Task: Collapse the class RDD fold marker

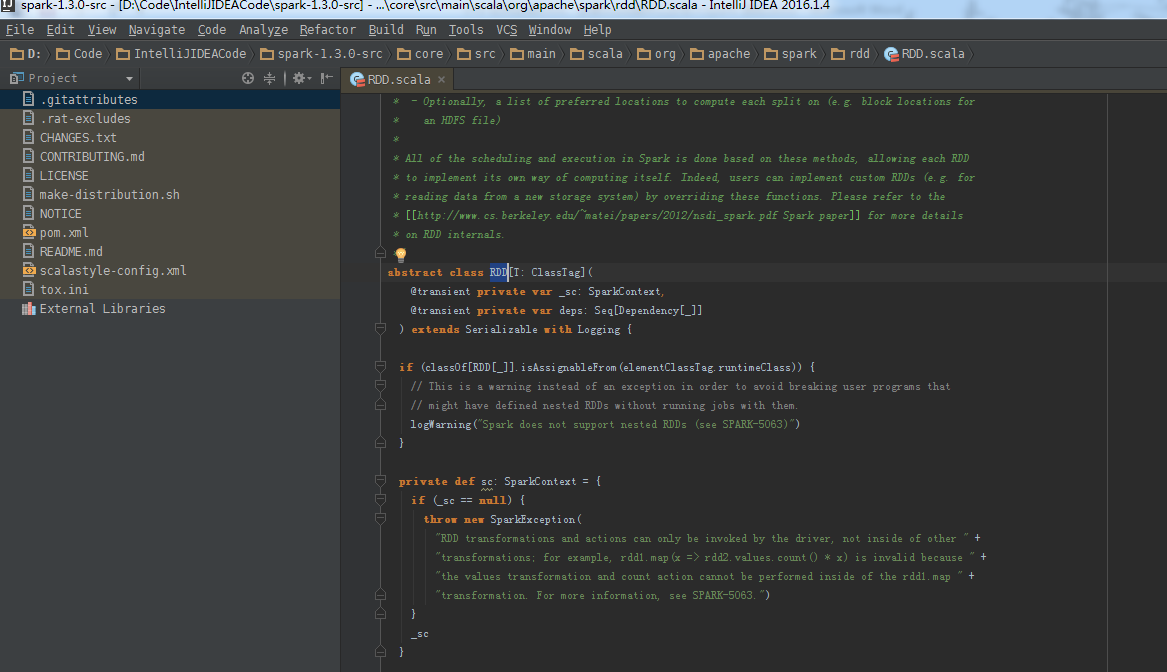Action: [x=380, y=328]
